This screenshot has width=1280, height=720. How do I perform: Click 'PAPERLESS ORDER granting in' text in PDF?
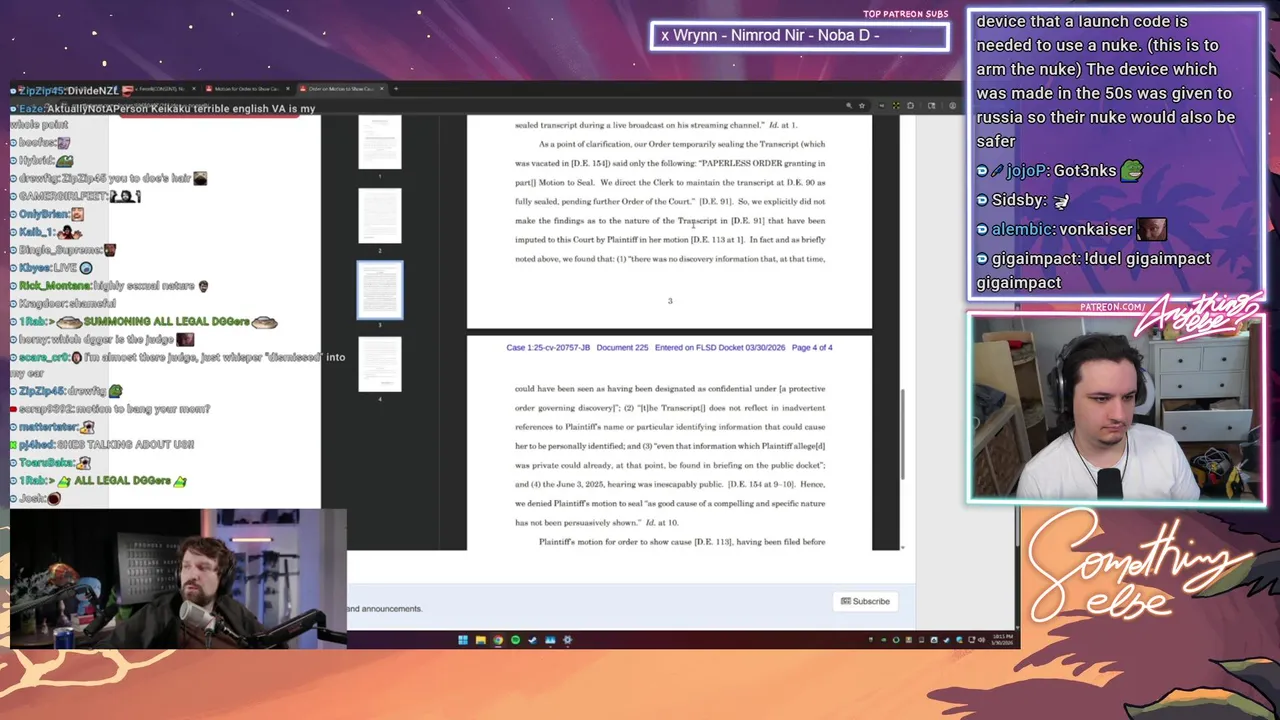click(x=762, y=163)
